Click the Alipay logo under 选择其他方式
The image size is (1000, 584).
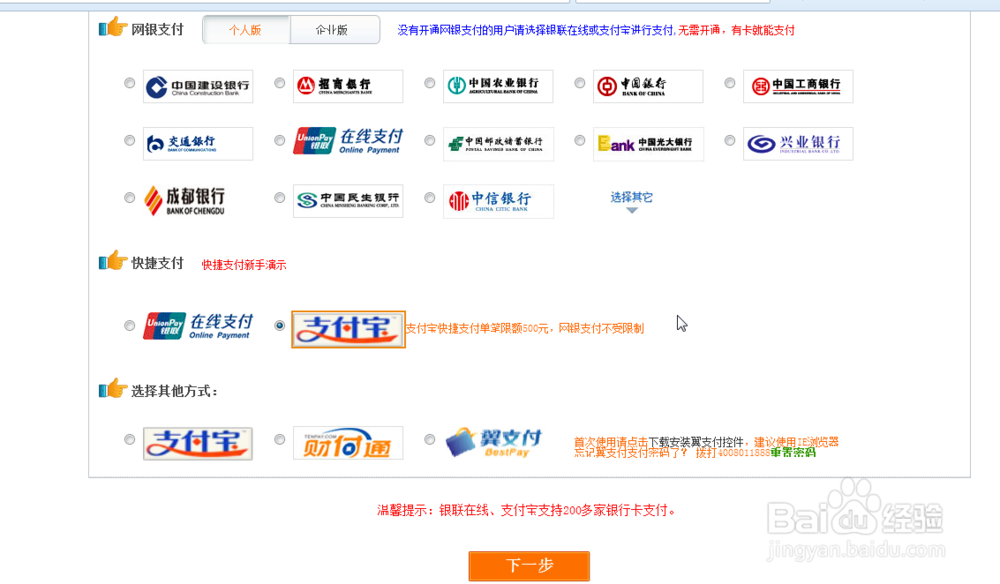[198, 443]
